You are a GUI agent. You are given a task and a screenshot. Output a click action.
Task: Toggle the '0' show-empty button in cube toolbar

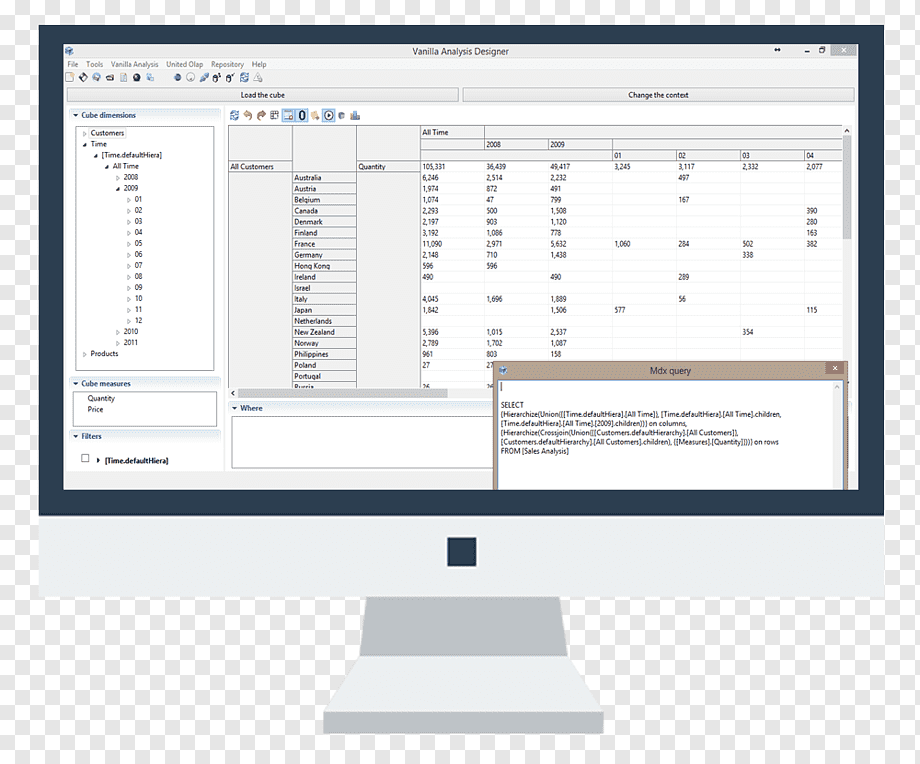pos(302,116)
